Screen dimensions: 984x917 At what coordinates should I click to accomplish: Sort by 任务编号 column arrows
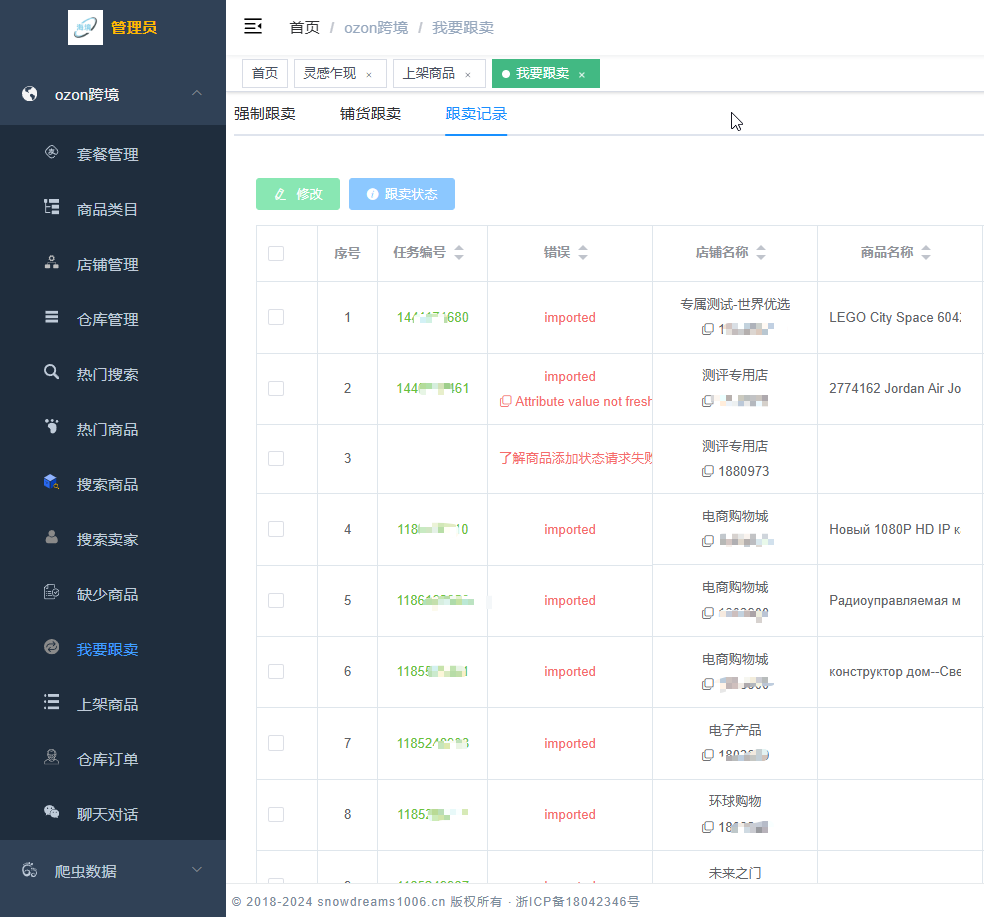(459, 253)
